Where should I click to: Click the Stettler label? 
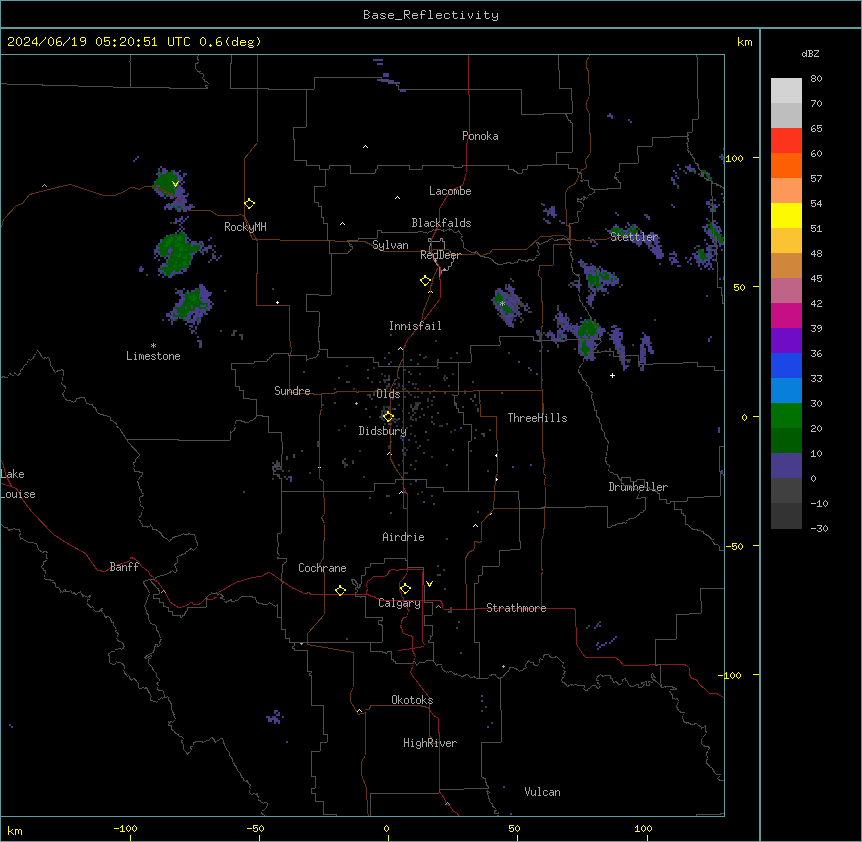click(634, 237)
